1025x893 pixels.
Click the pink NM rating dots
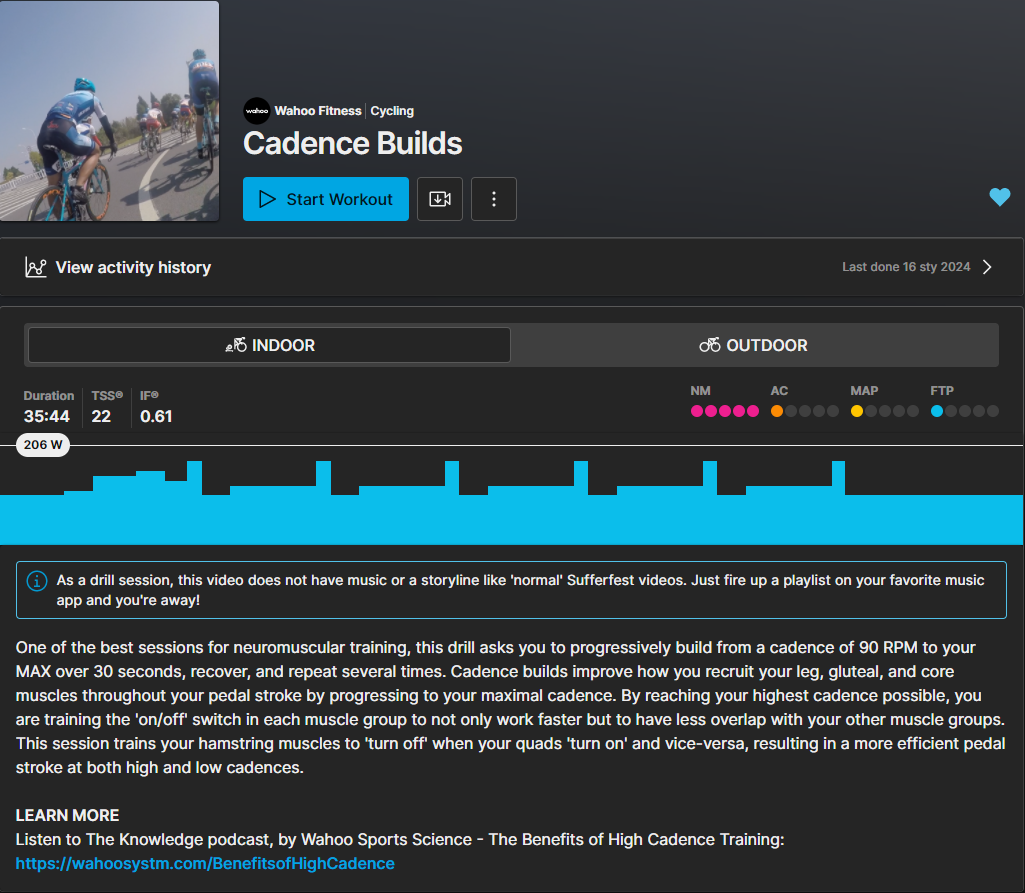[x=724, y=411]
